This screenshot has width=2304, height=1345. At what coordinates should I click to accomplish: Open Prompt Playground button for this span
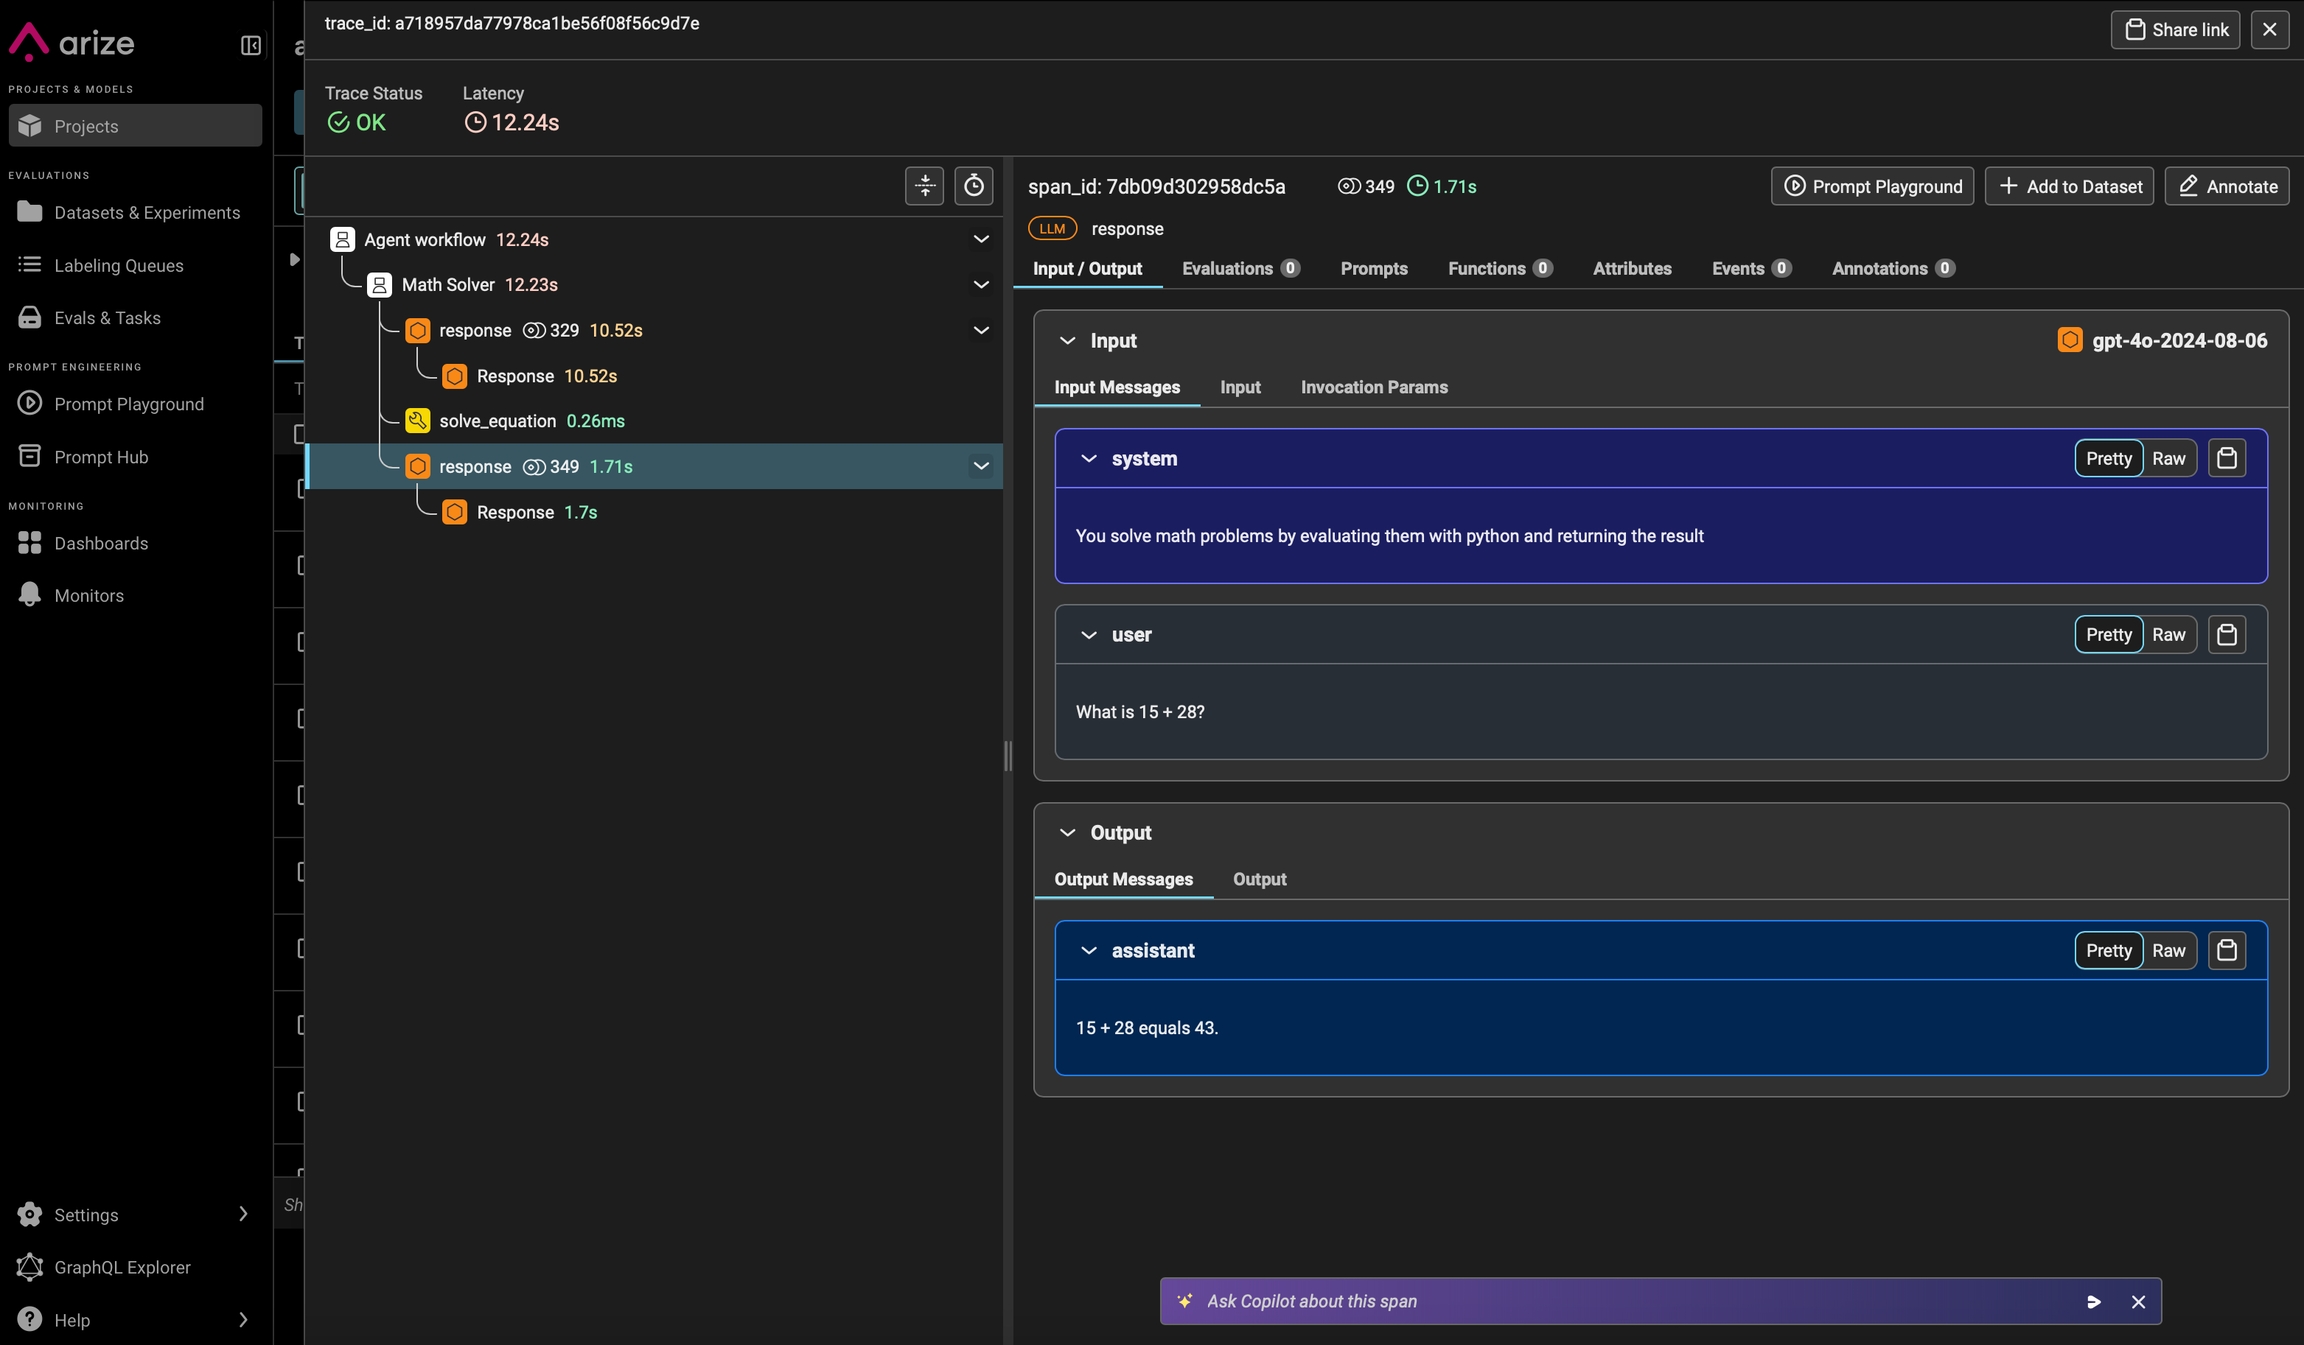tap(1872, 186)
